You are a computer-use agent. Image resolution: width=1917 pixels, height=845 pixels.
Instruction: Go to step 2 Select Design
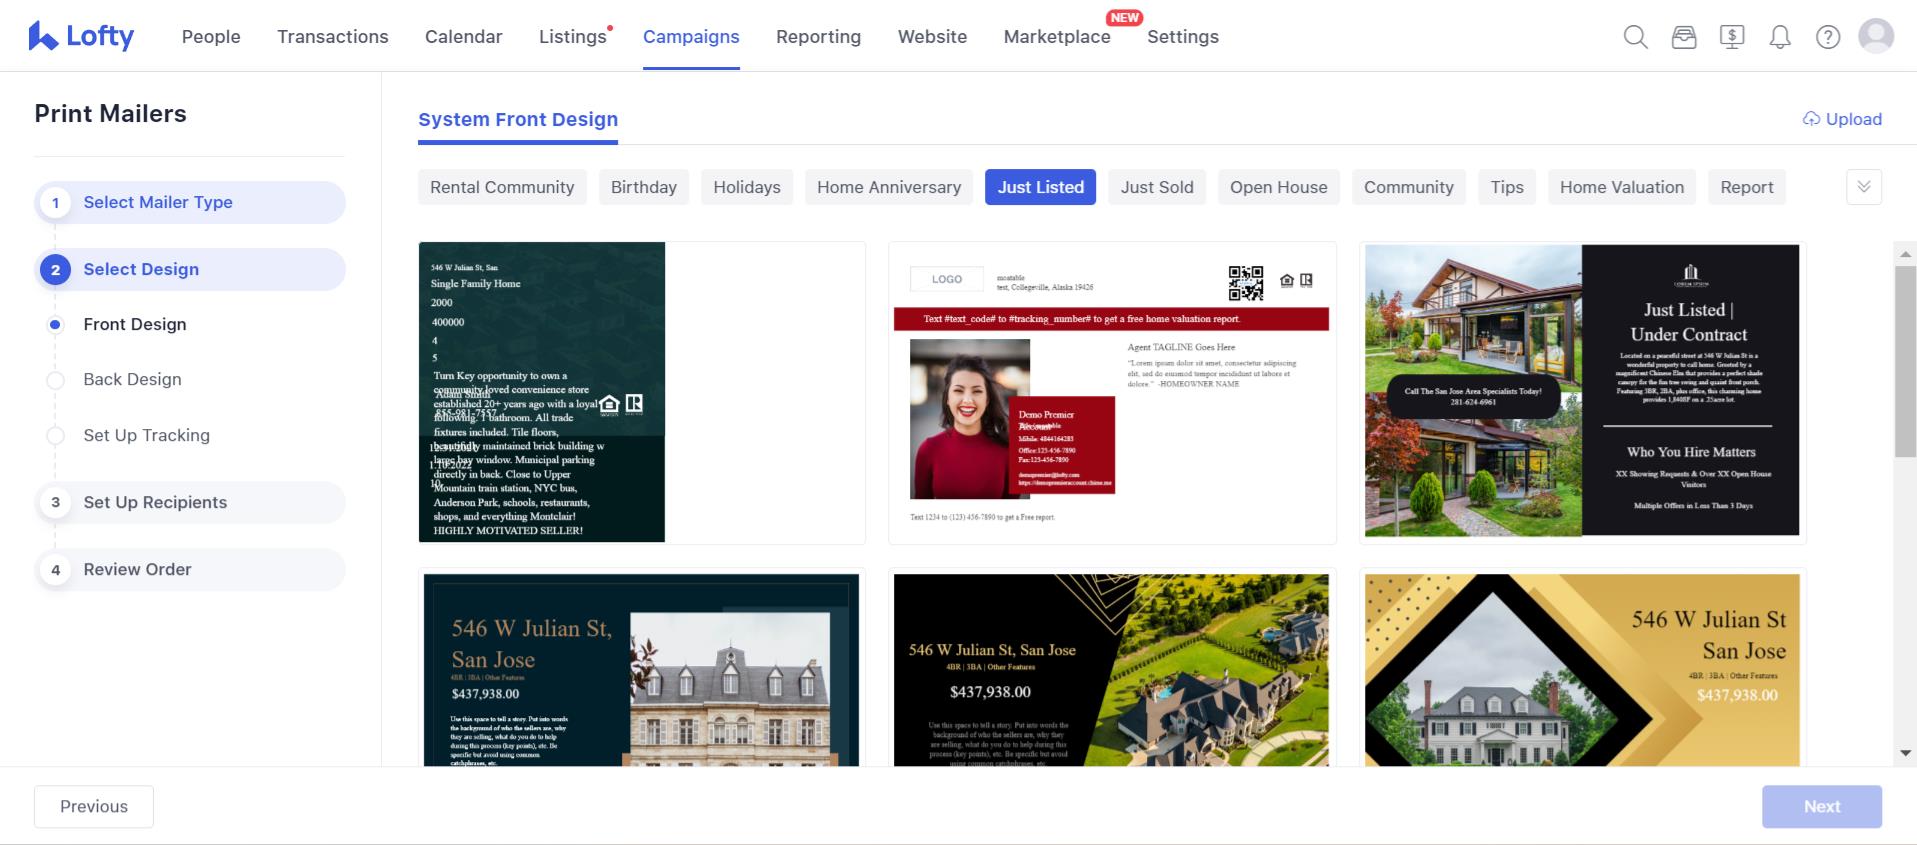click(x=190, y=269)
